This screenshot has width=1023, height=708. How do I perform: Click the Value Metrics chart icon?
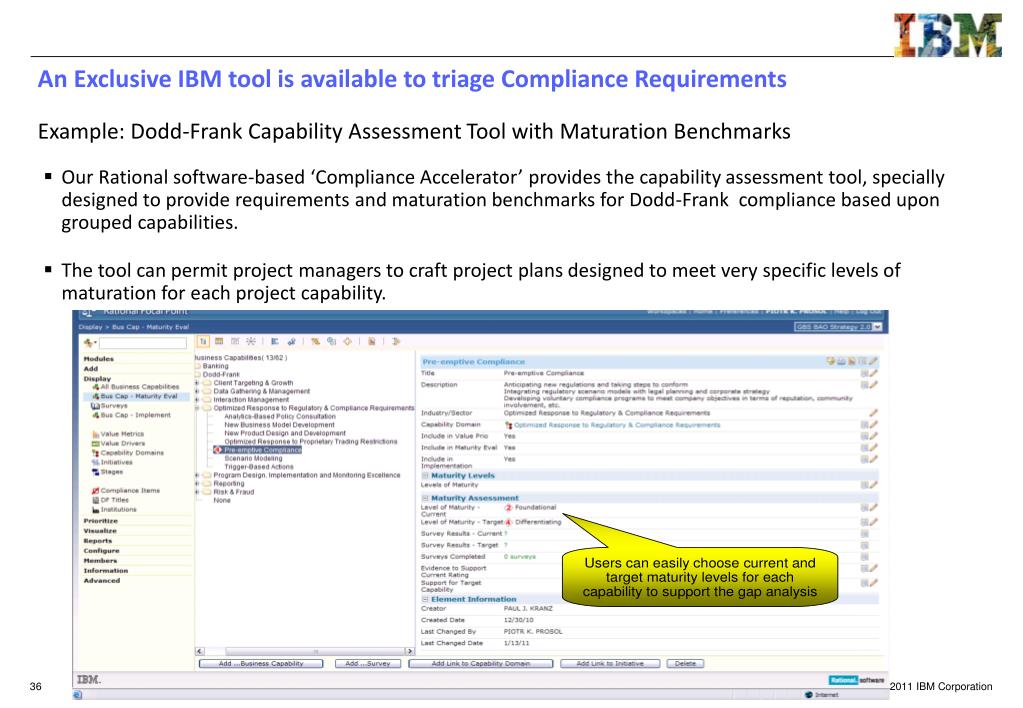click(x=95, y=434)
